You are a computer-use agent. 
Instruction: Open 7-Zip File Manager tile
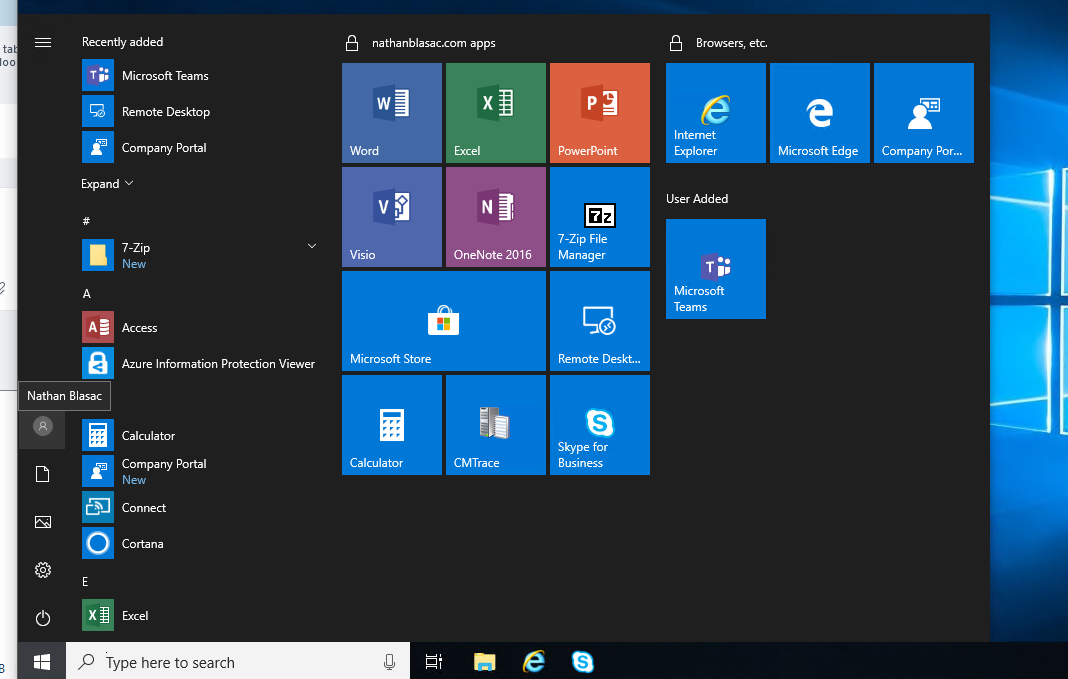(x=599, y=216)
